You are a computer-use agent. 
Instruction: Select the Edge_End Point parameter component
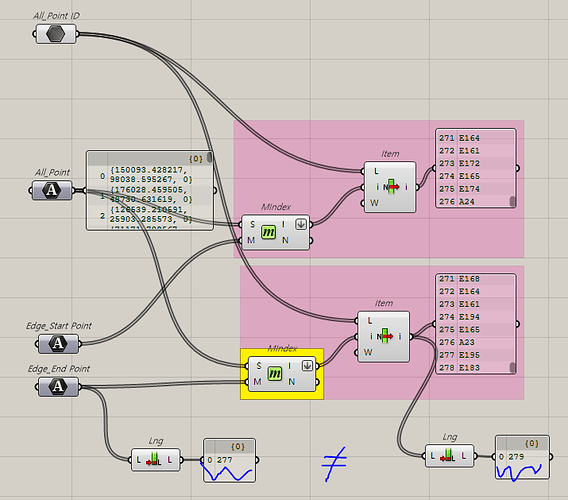[58, 387]
